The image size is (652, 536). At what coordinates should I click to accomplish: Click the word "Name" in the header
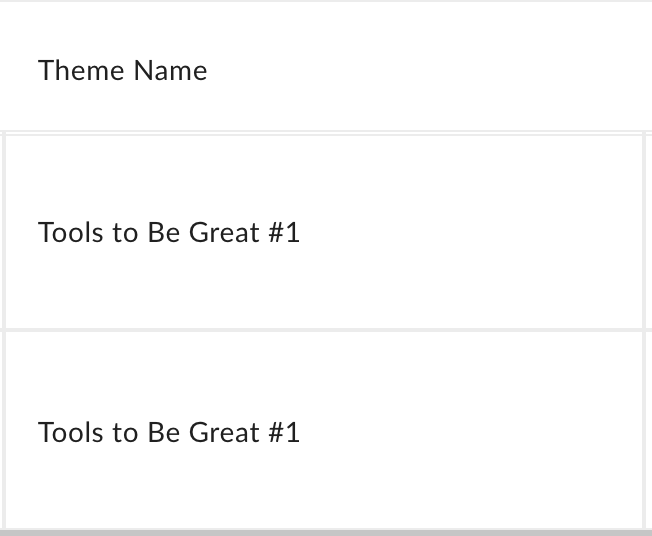click(x=170, y=70)
